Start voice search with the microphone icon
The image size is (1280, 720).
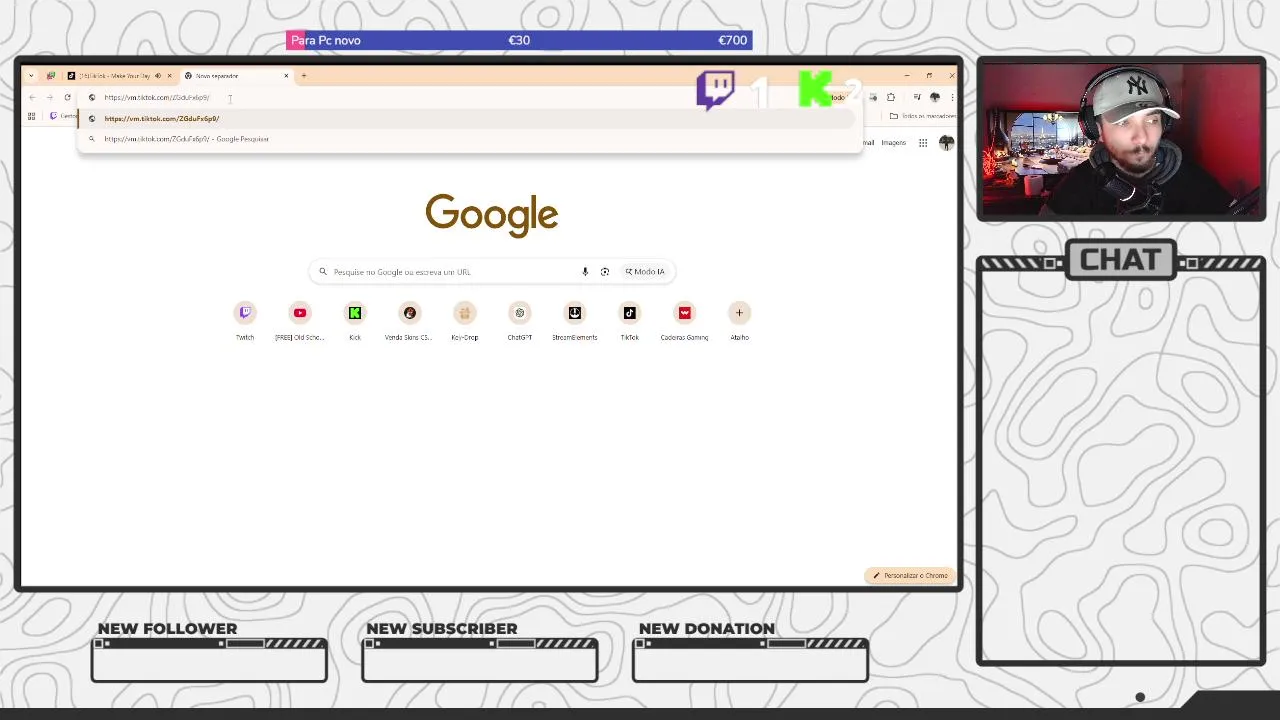point(585,272)
